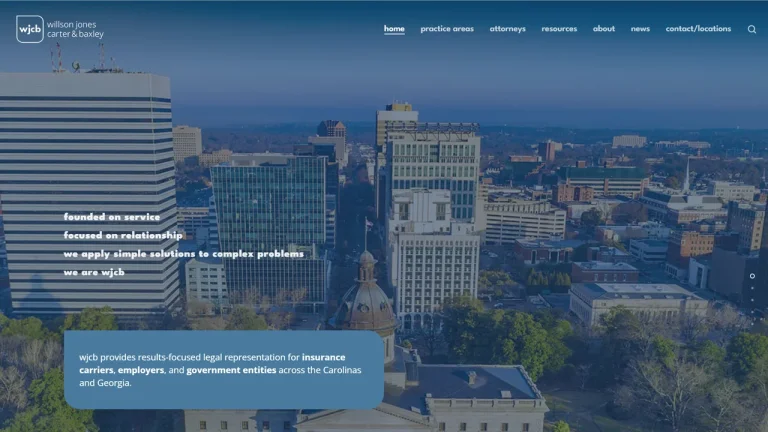Open the resources menu item
768x432 pixels.
click(x=559, y=28)
